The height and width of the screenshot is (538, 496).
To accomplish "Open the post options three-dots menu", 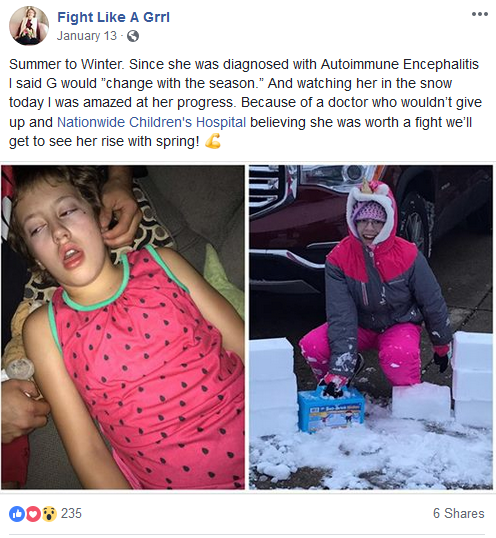I will coord(480,14).
